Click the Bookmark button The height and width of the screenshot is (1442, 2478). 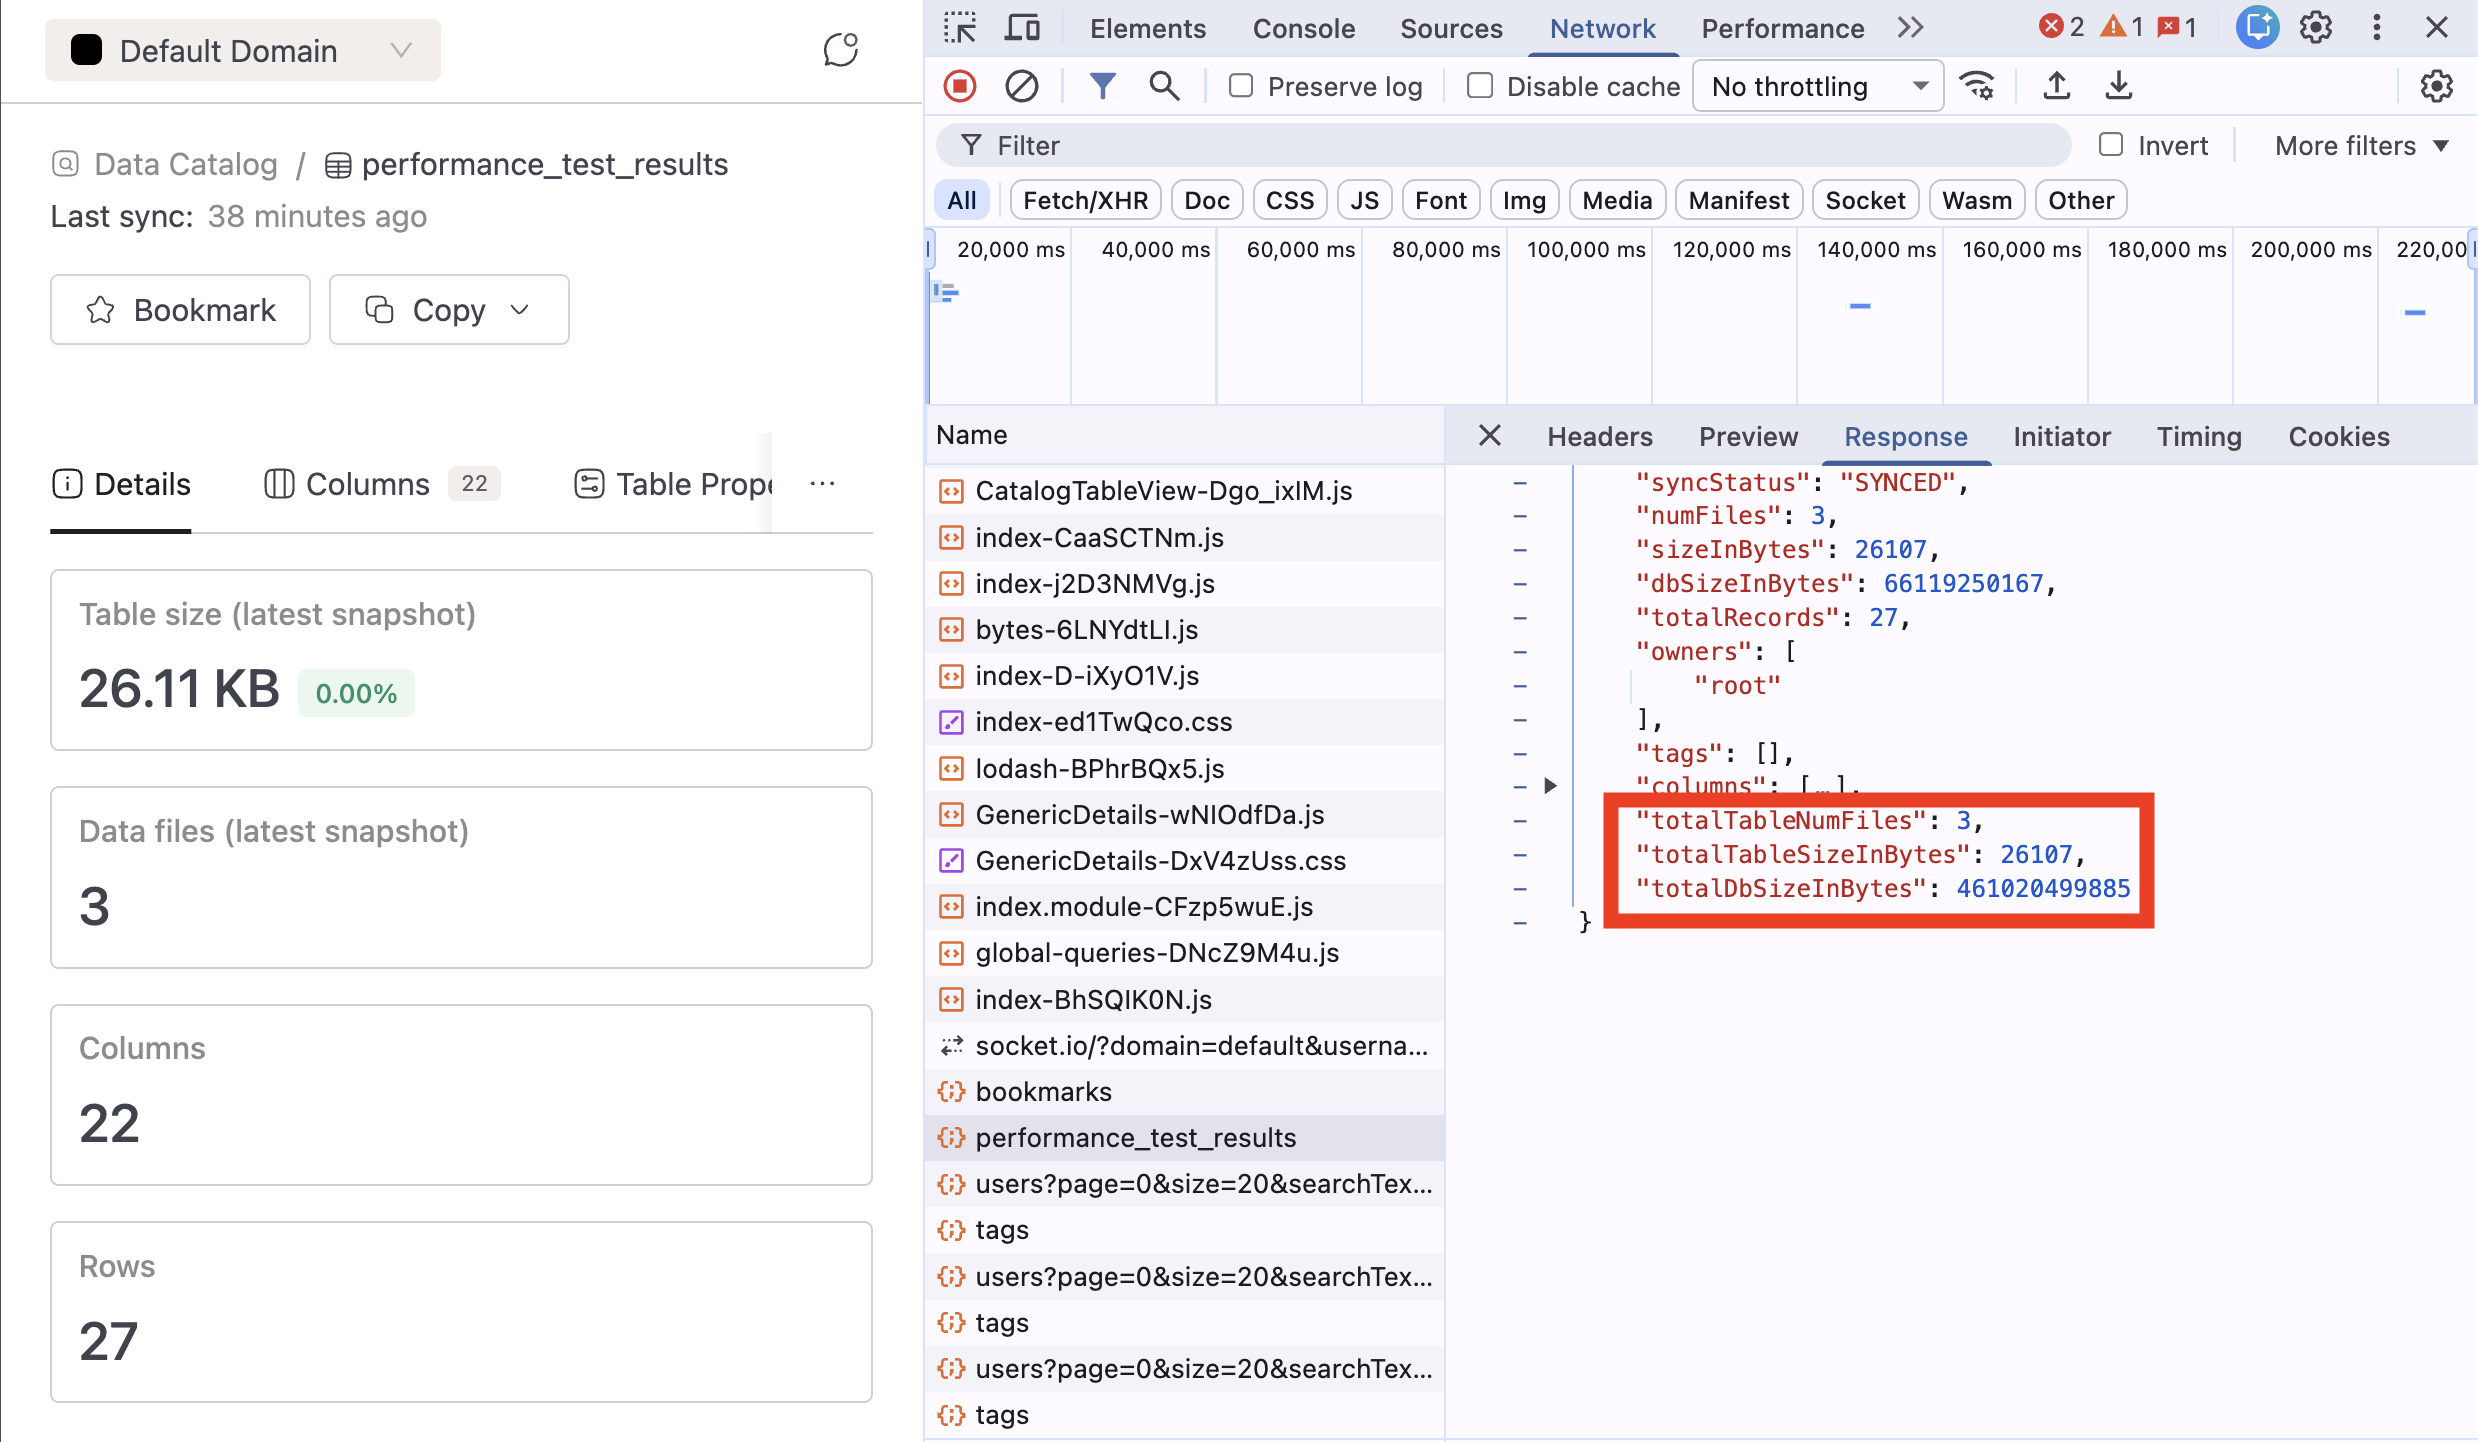coord(180,310)
